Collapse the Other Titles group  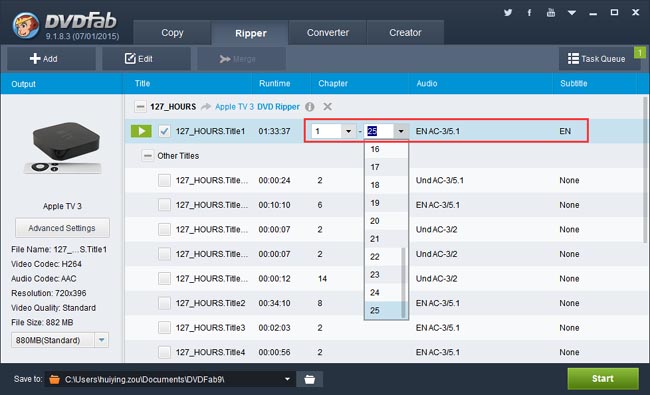(x=147, y=156)
